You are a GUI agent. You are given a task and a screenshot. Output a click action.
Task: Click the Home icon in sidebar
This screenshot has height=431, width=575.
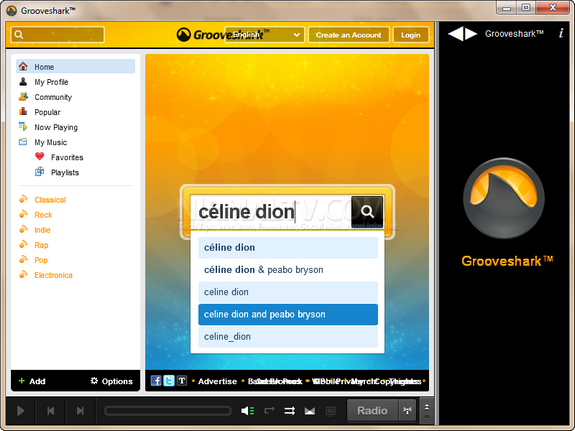[x=23, y=66]
